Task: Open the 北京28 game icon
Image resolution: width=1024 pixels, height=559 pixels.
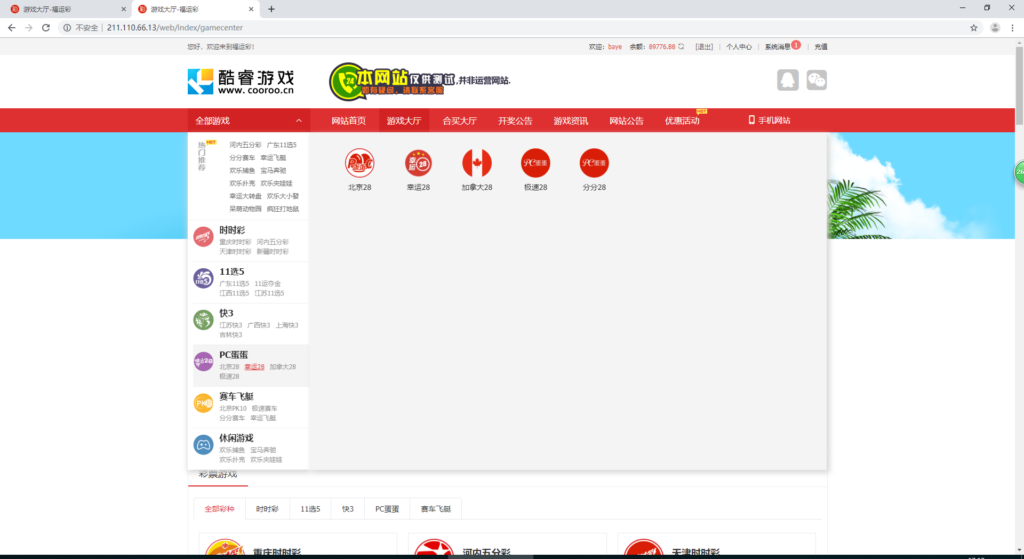Action: tap(360, 162)
